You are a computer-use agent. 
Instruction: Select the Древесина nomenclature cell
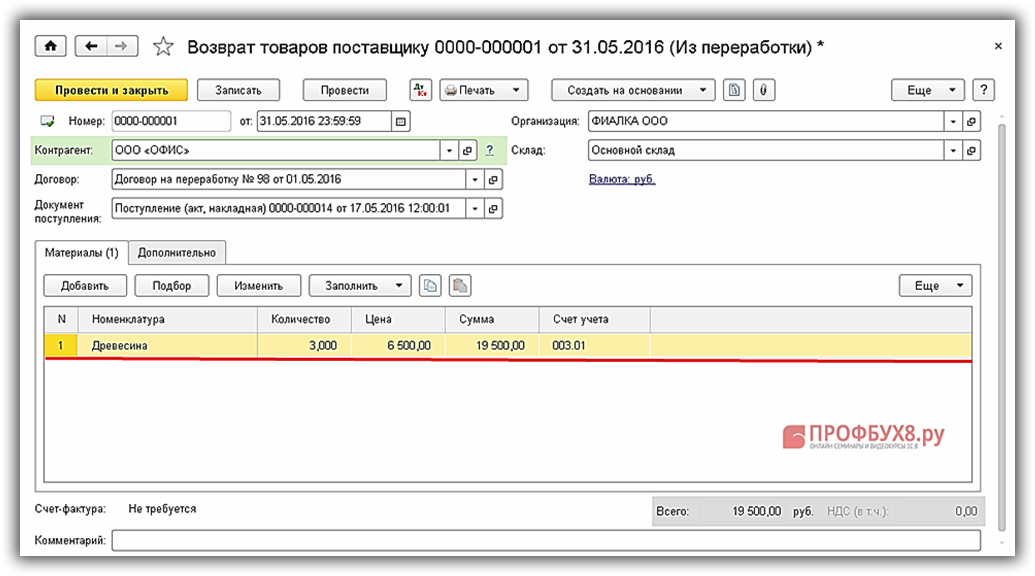pyautogui.click(x=168, y=346)
